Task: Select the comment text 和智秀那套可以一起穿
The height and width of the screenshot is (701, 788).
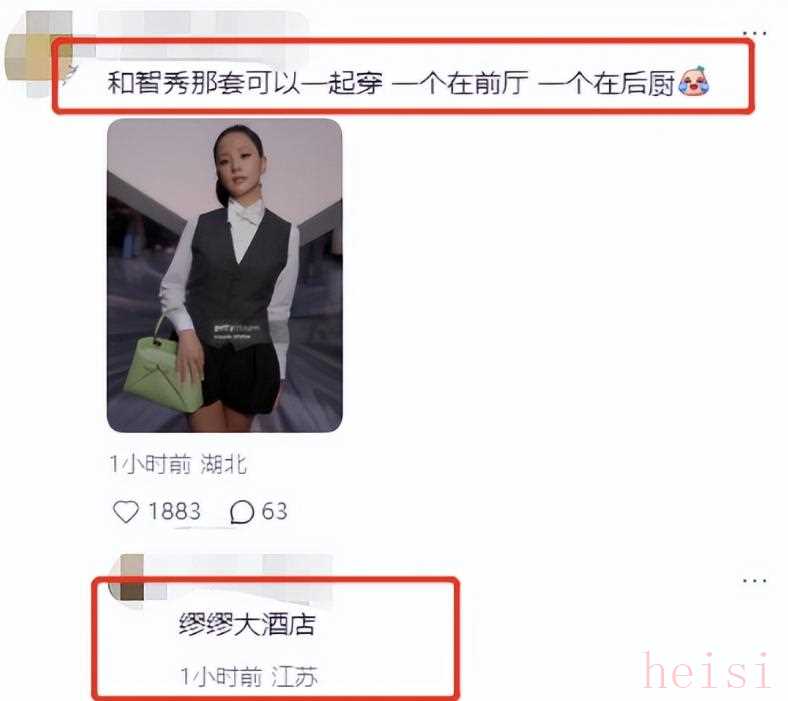Action: [245, 82]
